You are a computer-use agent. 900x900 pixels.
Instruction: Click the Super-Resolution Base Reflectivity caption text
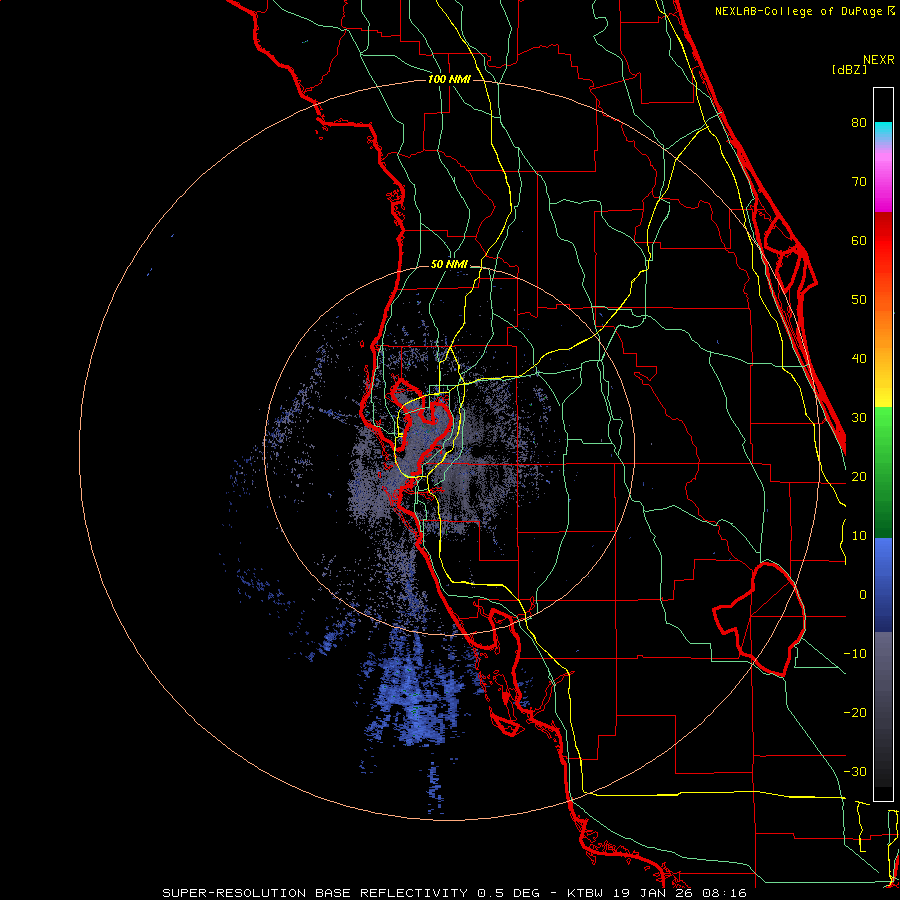click(x=315, y=893)
